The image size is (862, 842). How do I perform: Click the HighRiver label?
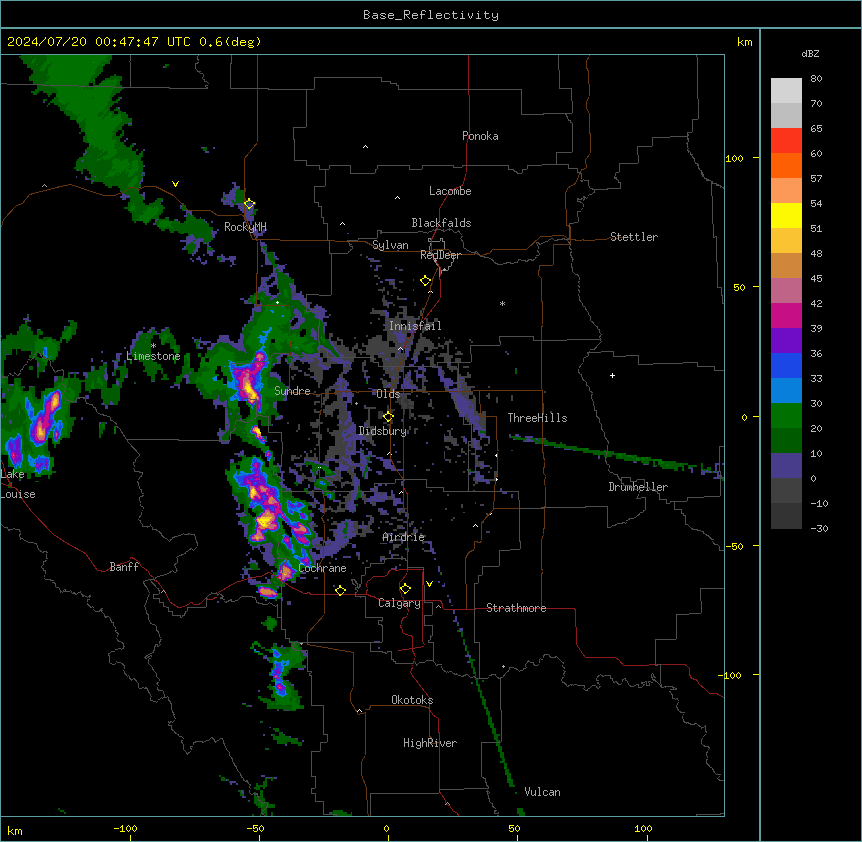[x=430, y=743]
